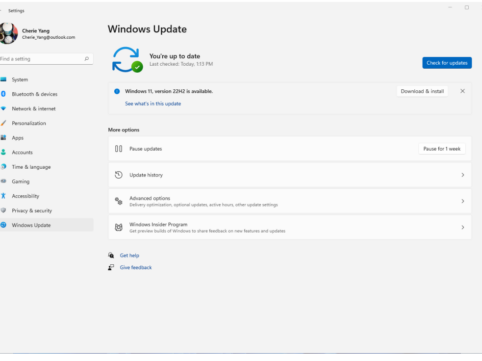
Task: Open Time & language settings
Action: [46, 167]
